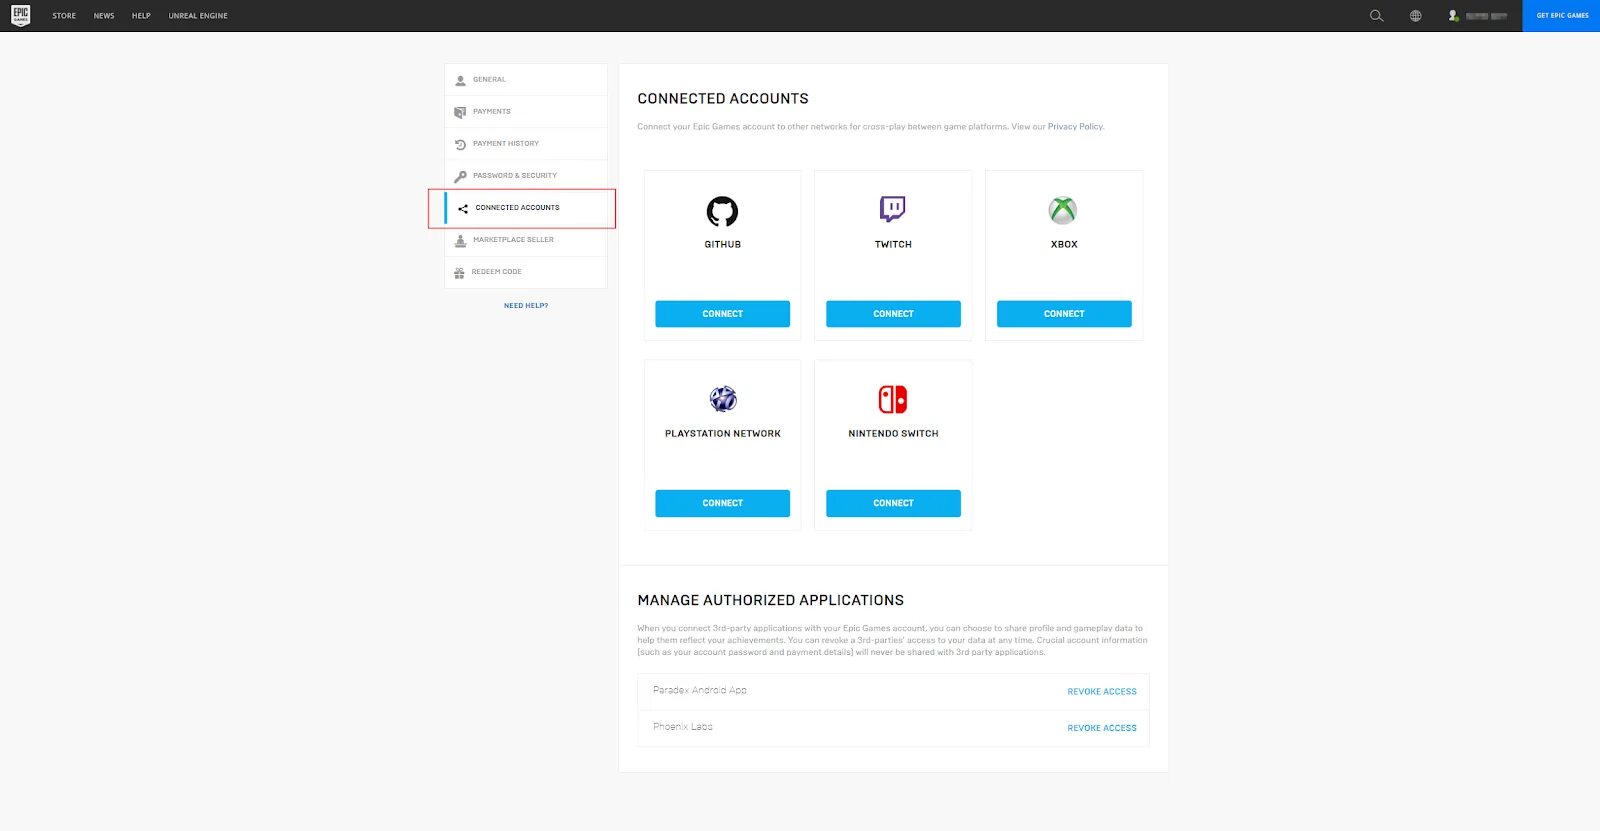
Task: Open Password & Security settings
Action: [x=526, y=176]
